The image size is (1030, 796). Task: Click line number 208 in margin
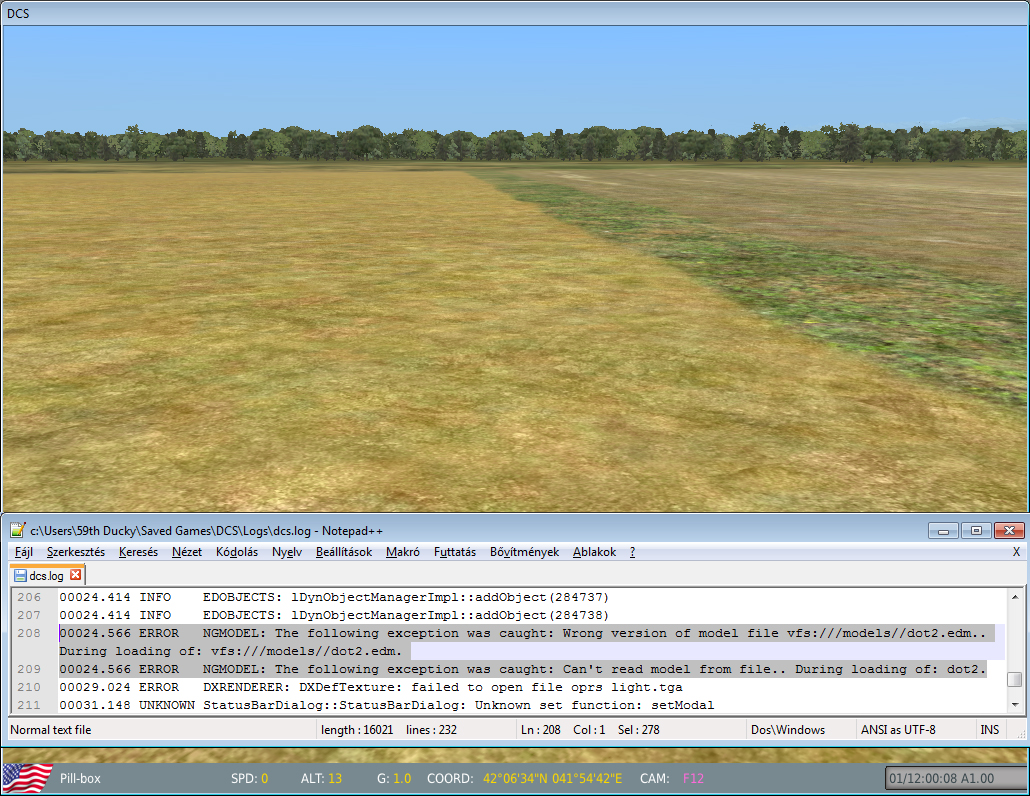pos(29,633)
